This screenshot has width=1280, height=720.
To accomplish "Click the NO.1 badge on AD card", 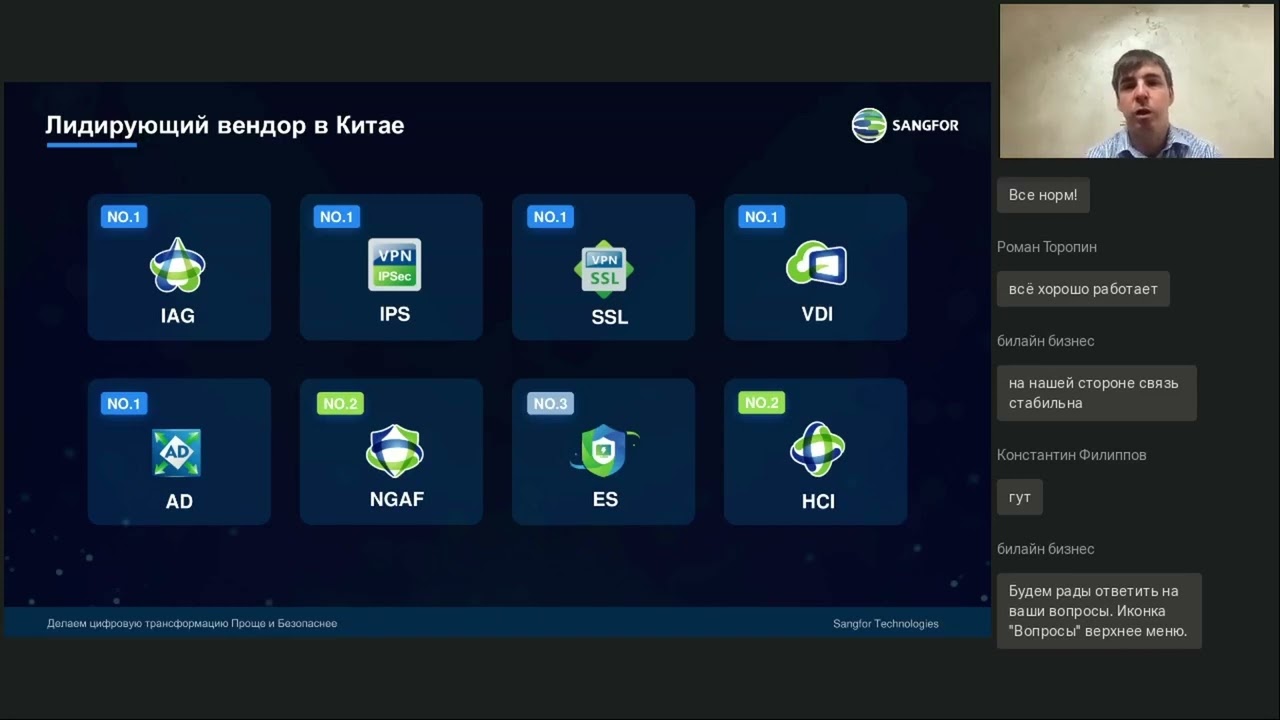I will pos(124,404).
